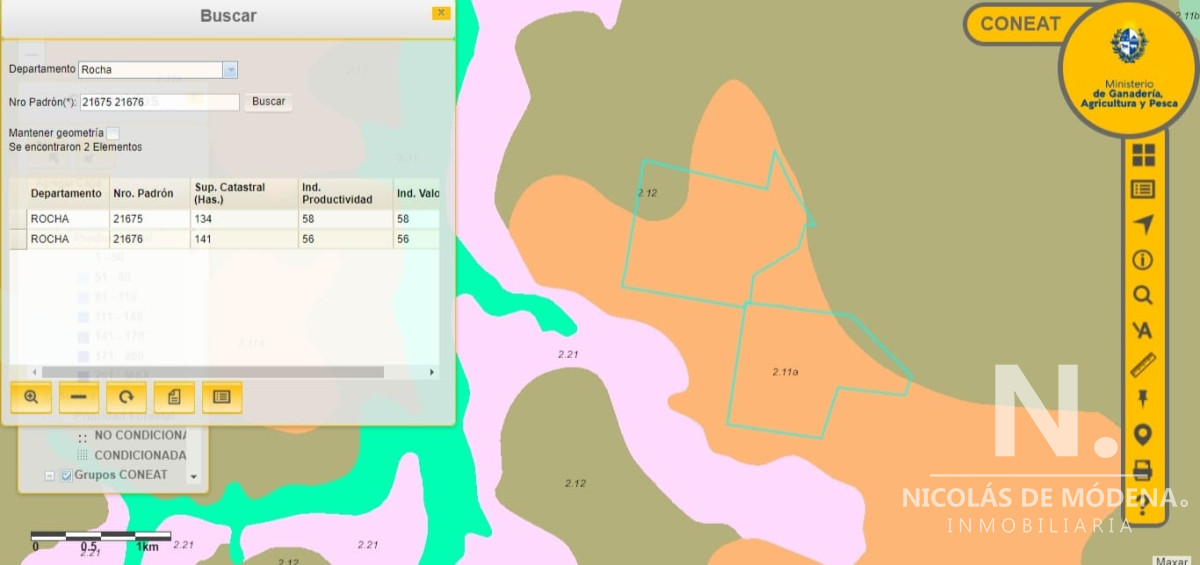The width and height of the screenshot is (1200, 565).
Task: Uncheck the Grupos CONEAT layer checkbox
Action: pyautogui.click(x=67, y=475)
